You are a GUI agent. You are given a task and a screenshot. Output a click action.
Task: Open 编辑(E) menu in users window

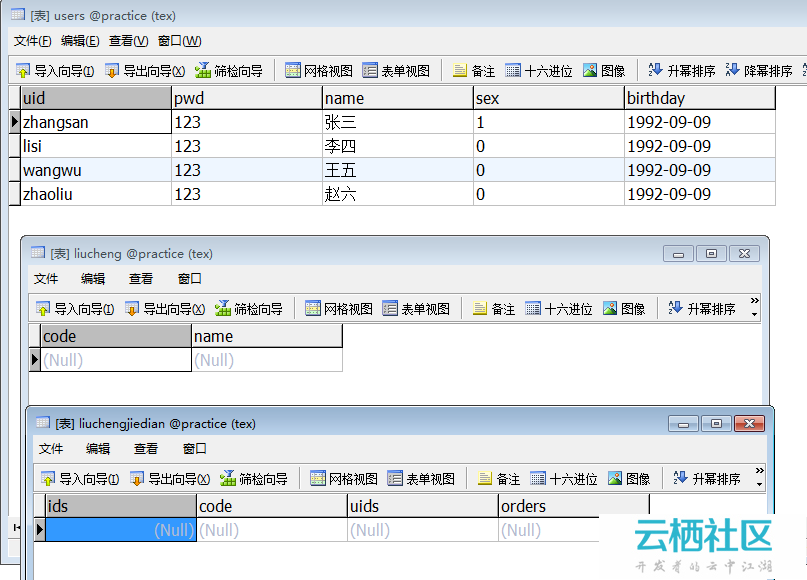(80, 41)
